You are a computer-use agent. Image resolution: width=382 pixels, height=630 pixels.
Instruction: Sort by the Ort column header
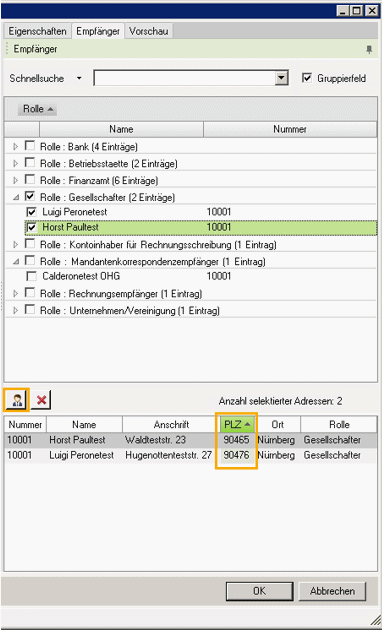tap(278, 425)
